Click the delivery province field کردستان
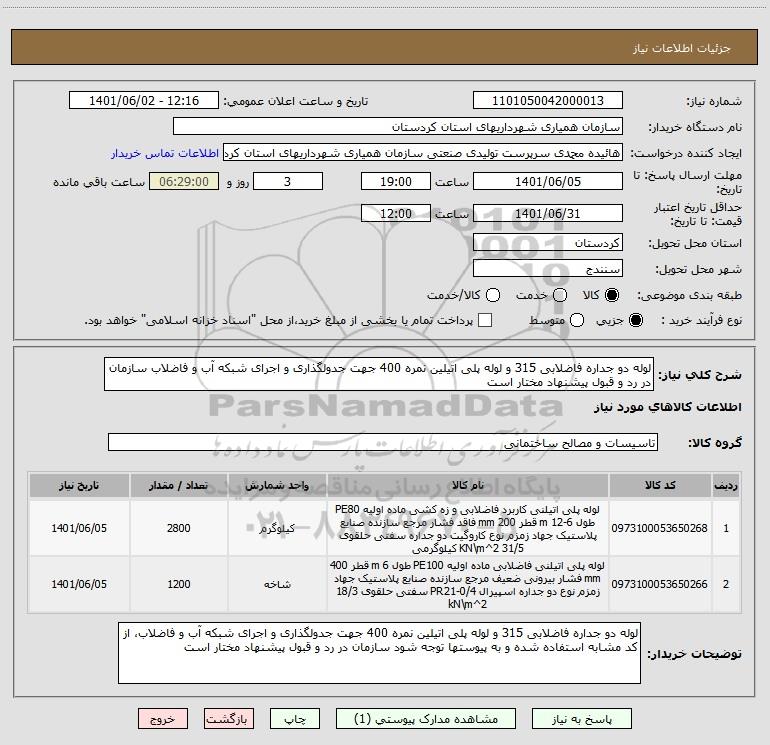This screenshot has width=770, height=745. [x=548, y=243]
